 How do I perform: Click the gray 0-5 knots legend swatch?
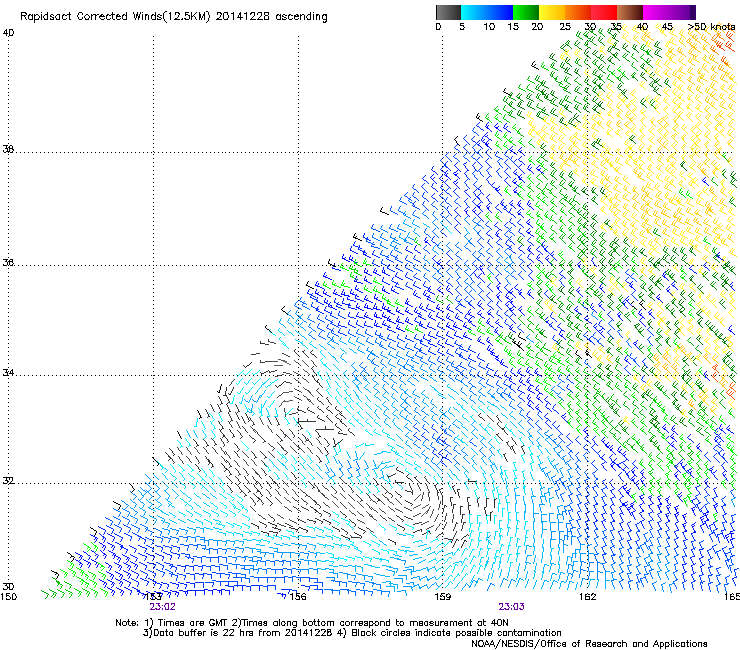(448, 12)
